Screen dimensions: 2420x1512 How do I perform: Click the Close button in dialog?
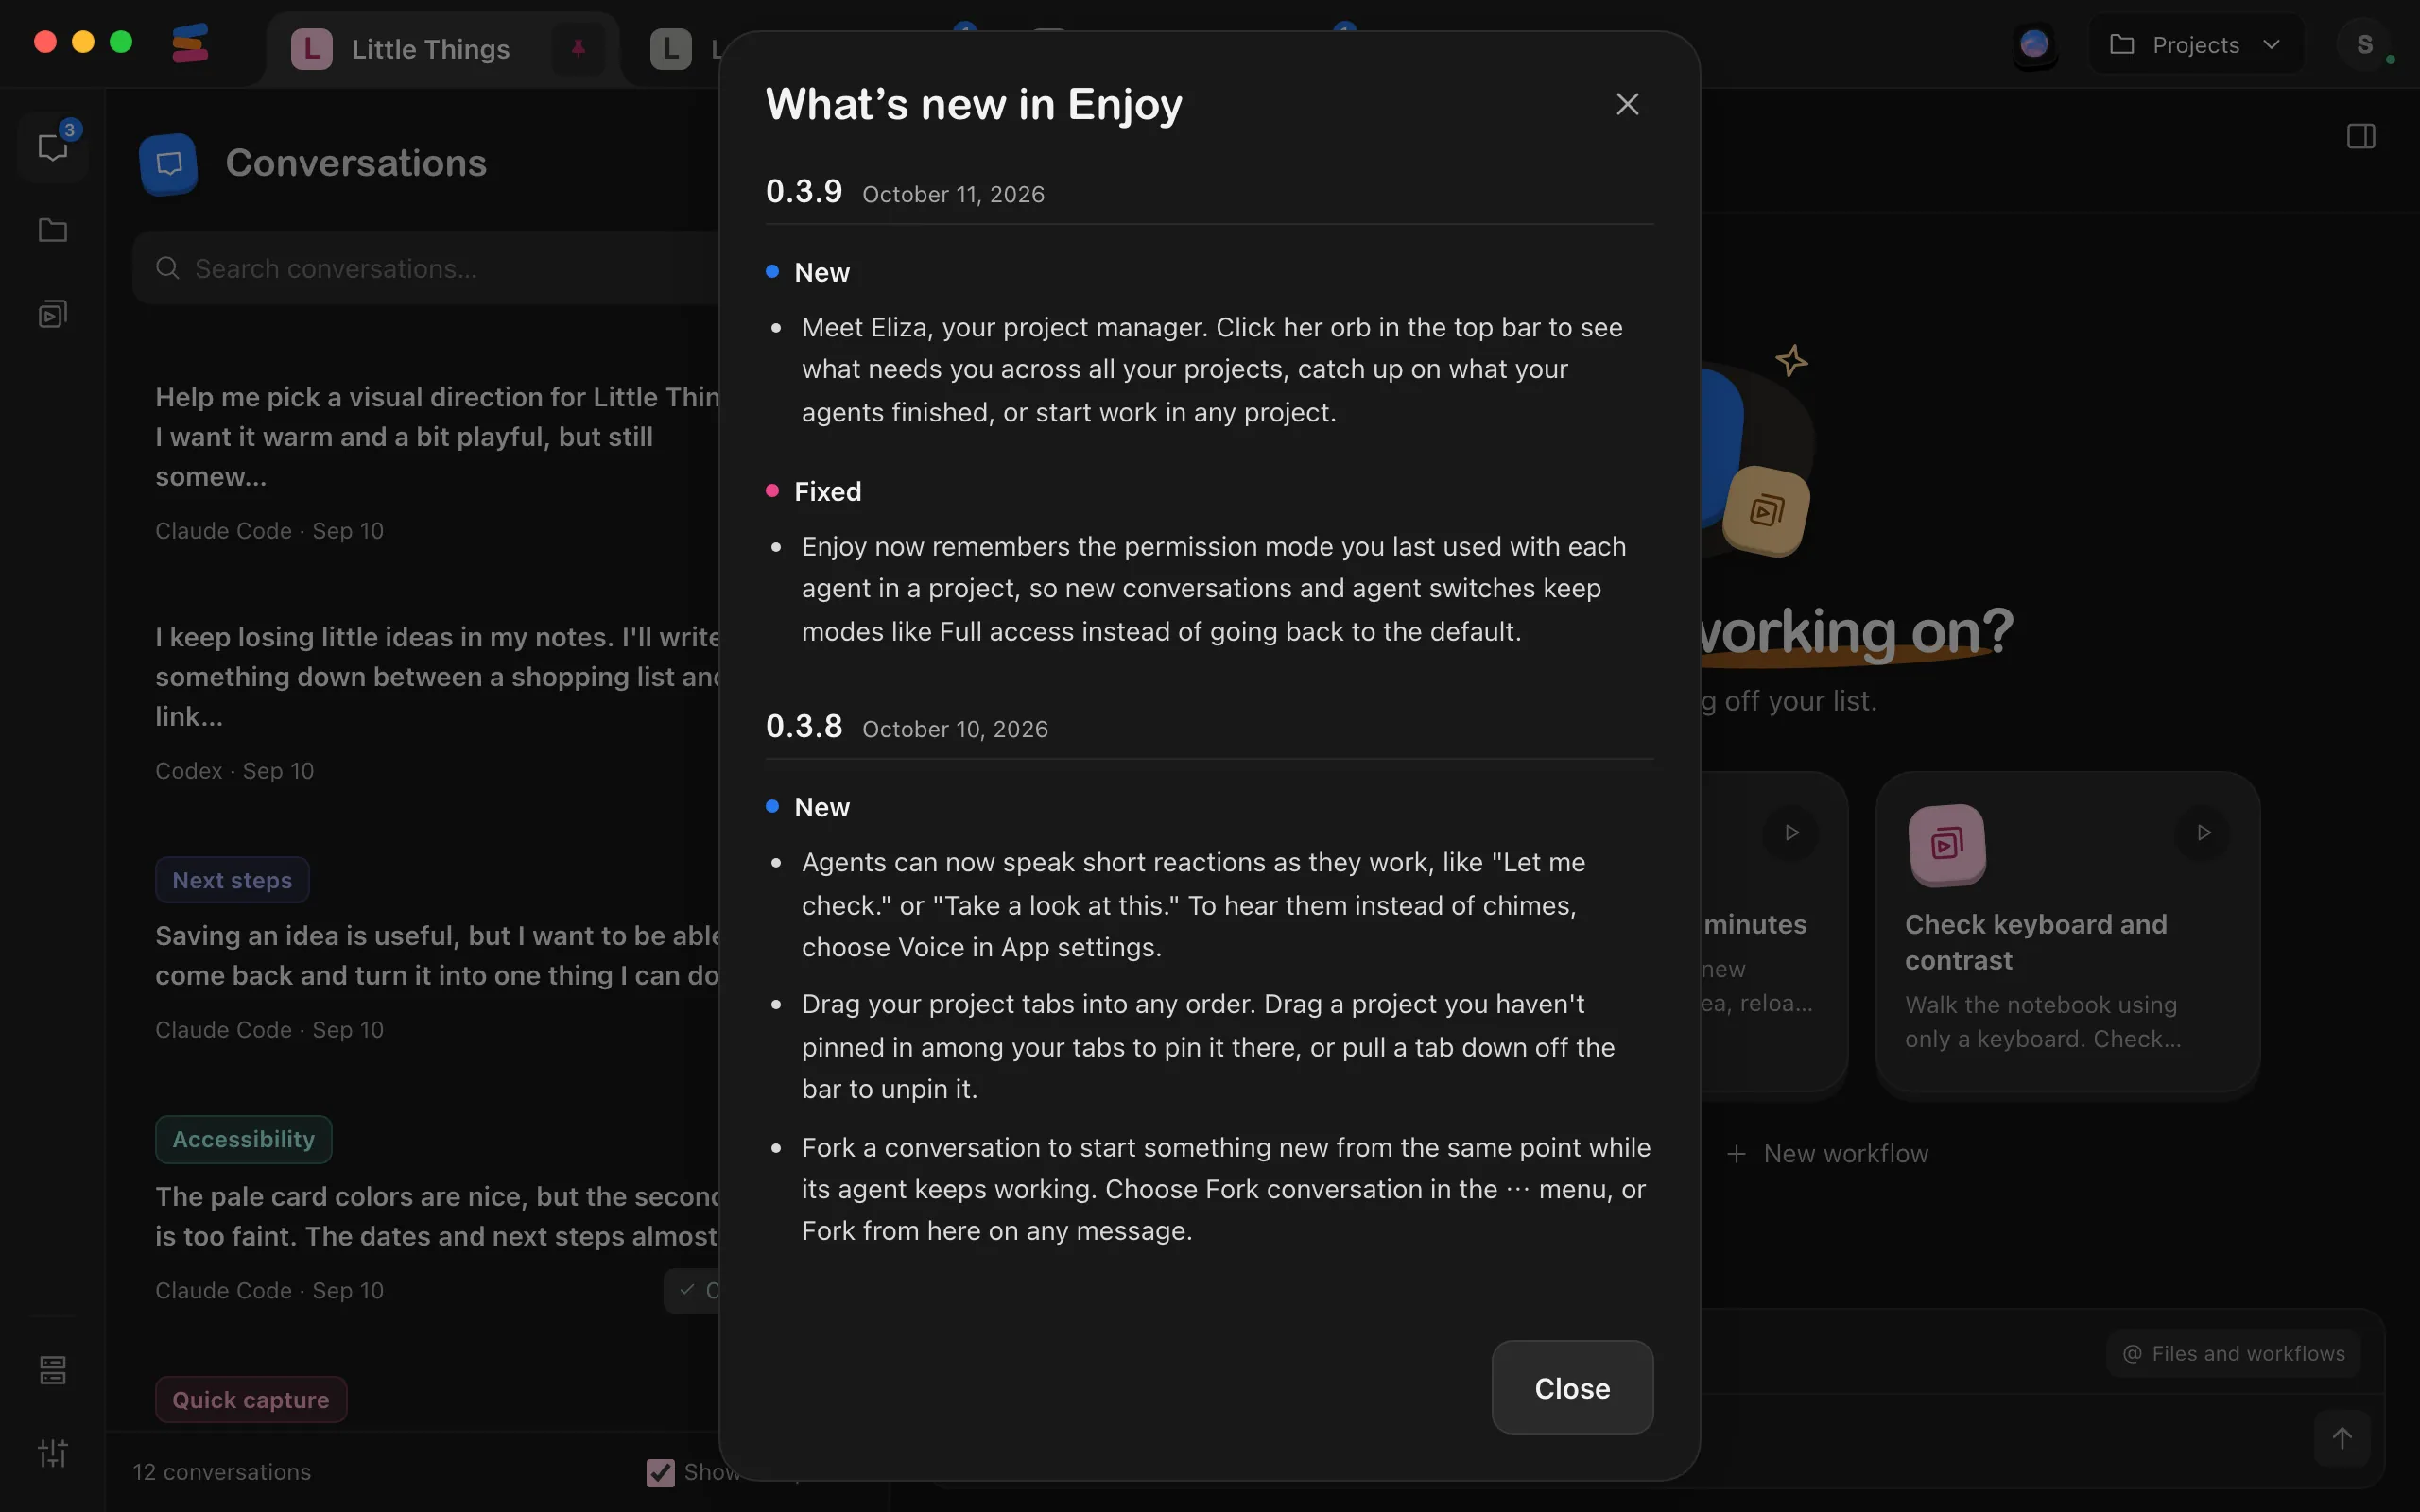[x=1572, y=1387]
